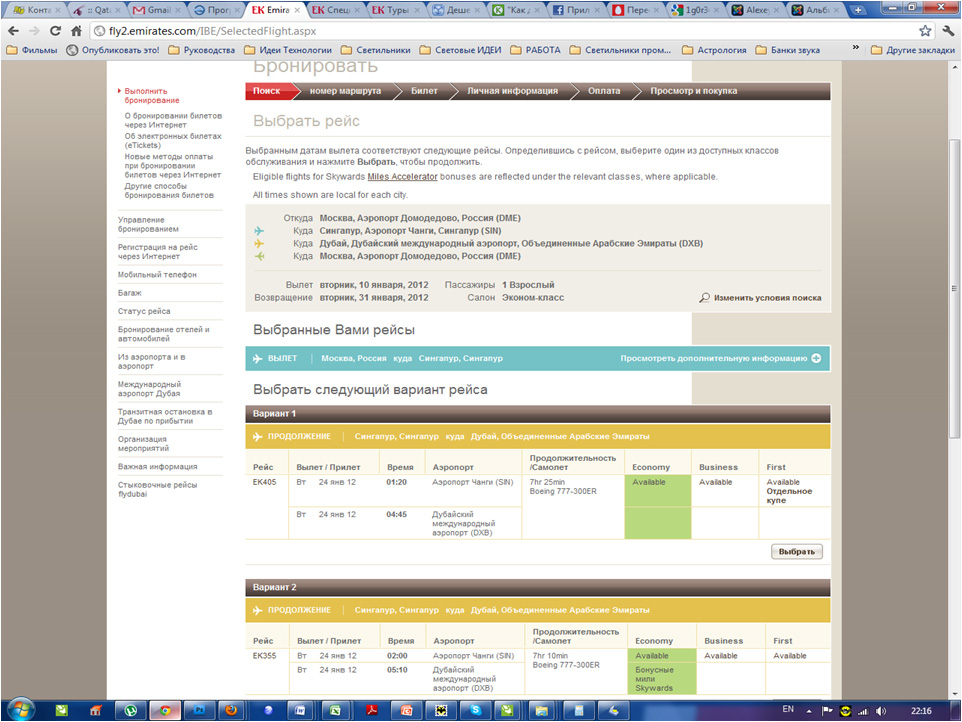Open Firefox from the taskbar
962x722 pixels.
coord(231,711)
